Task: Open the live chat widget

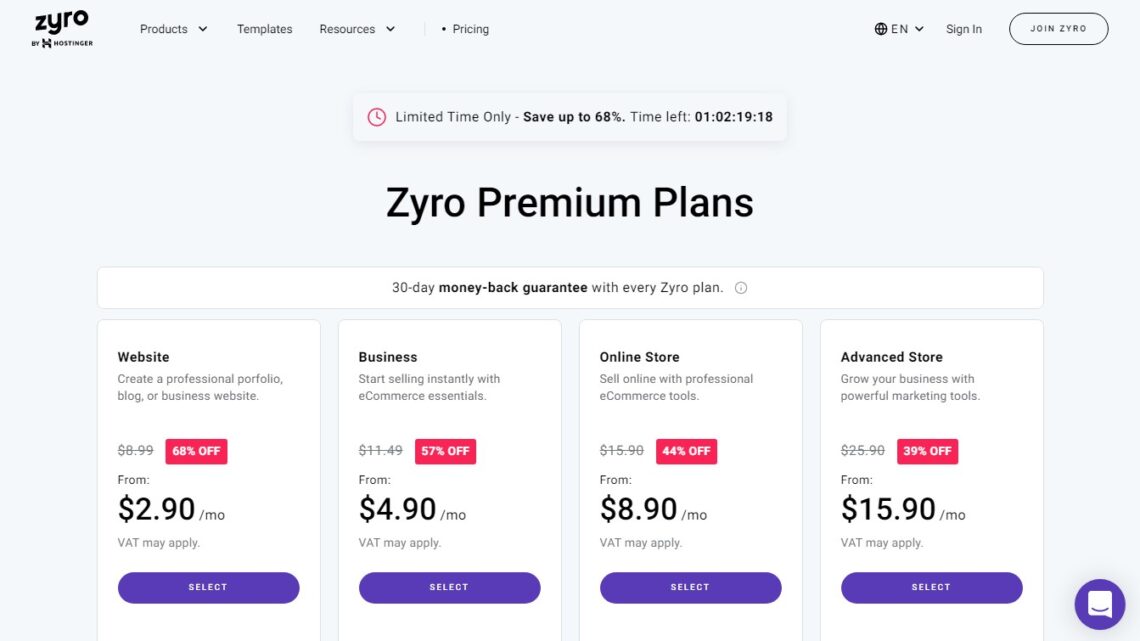Action: pos(1099,604)
